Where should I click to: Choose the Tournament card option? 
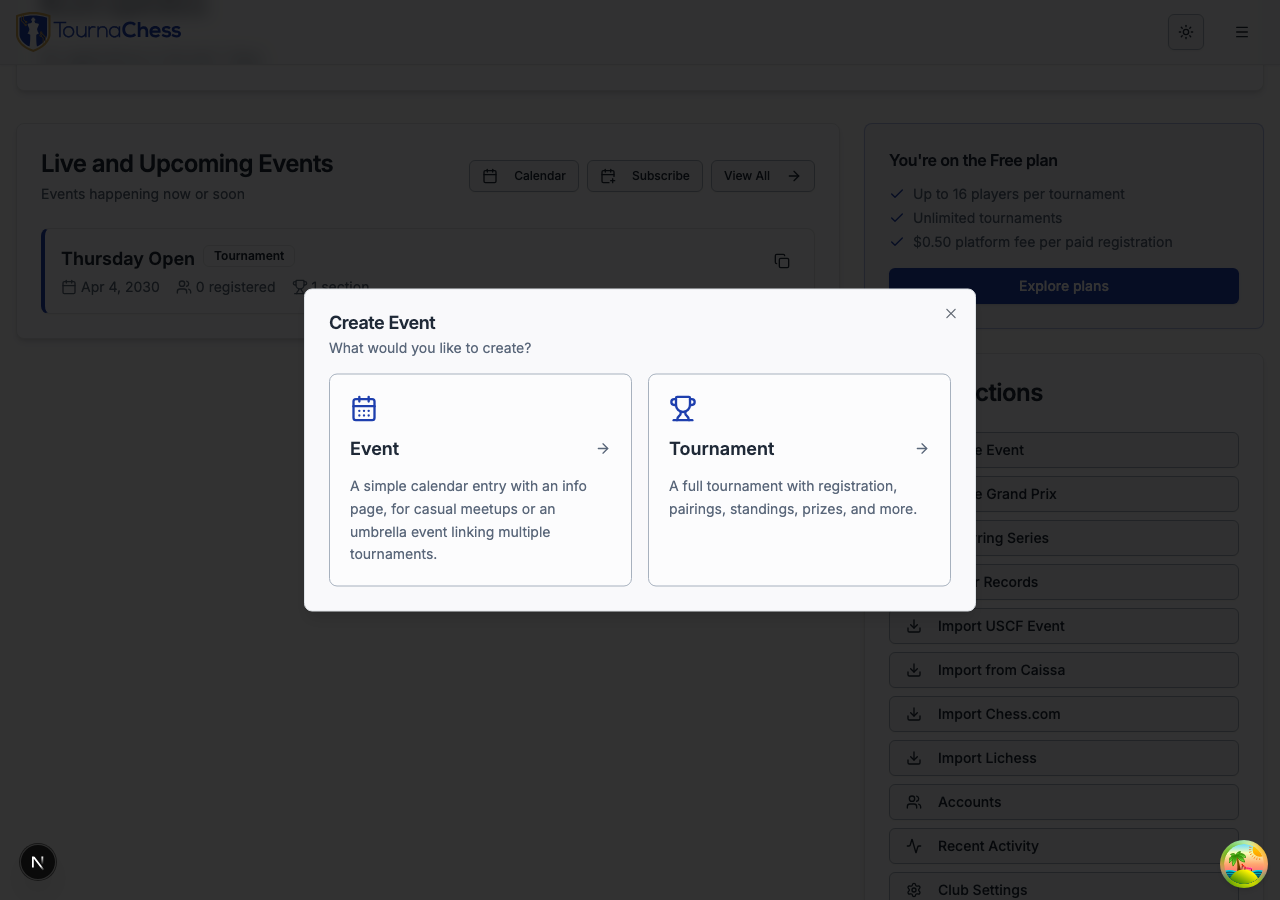(799, 480)
